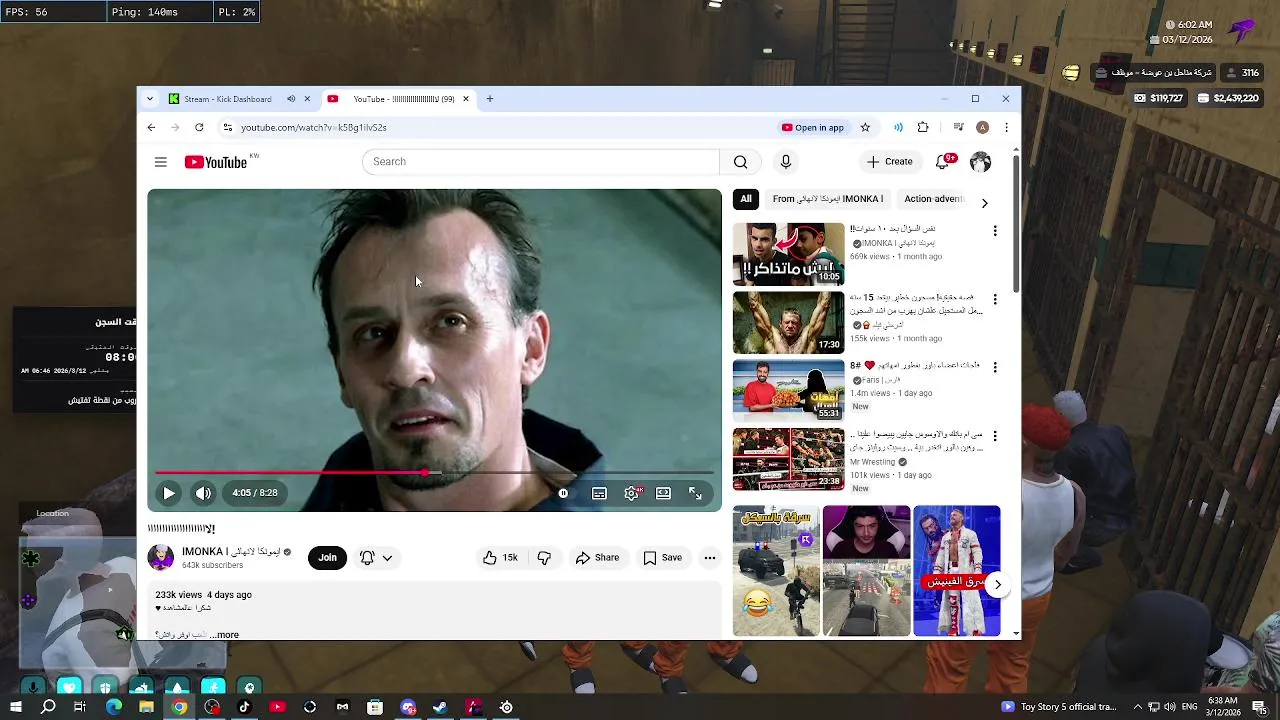The height and width of the screenshot is (720, 1280).
Task: Open the 55:31 recommended video thumbnail
Action: click(788, 391)
